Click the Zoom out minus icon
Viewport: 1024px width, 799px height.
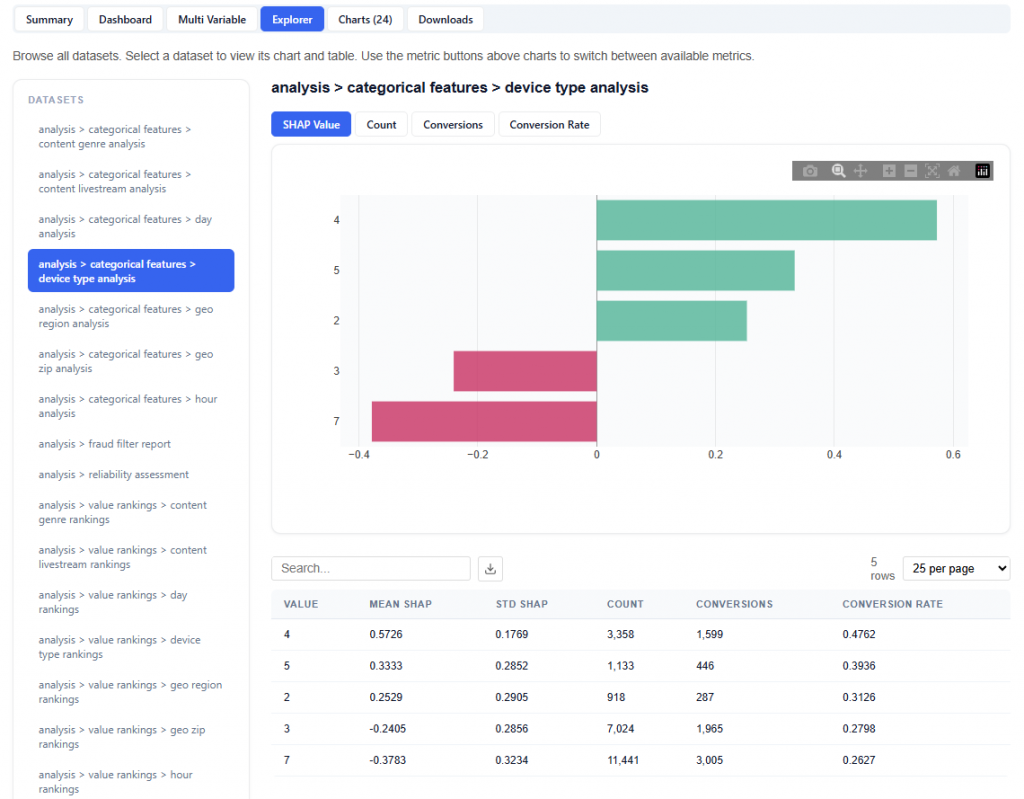[910, 171]
